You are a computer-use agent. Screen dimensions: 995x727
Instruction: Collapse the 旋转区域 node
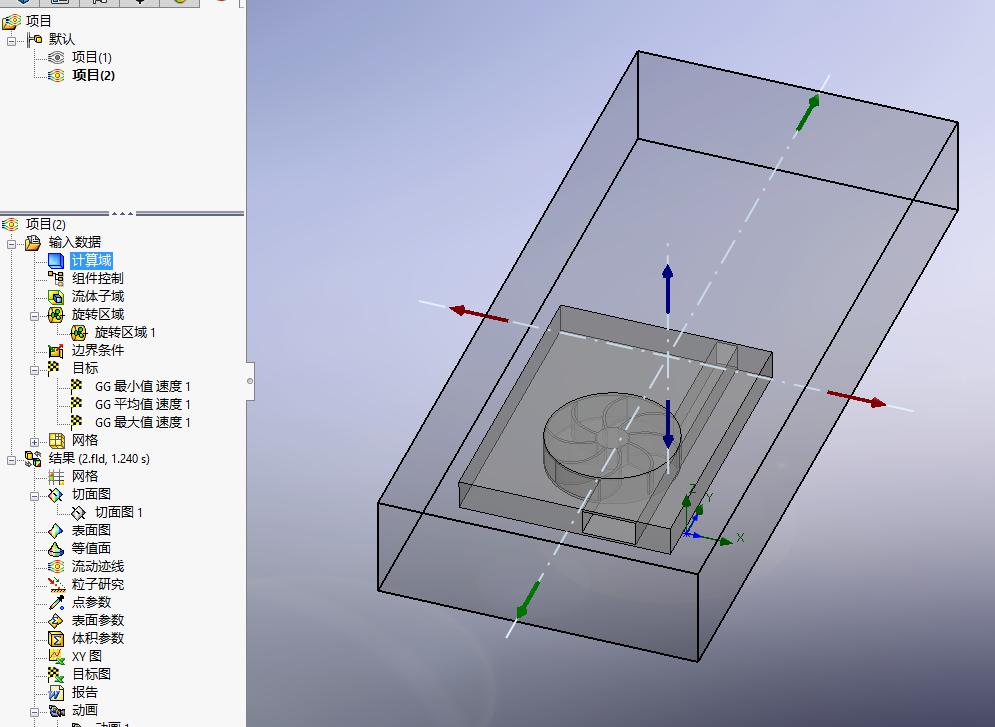coord(35,315)
